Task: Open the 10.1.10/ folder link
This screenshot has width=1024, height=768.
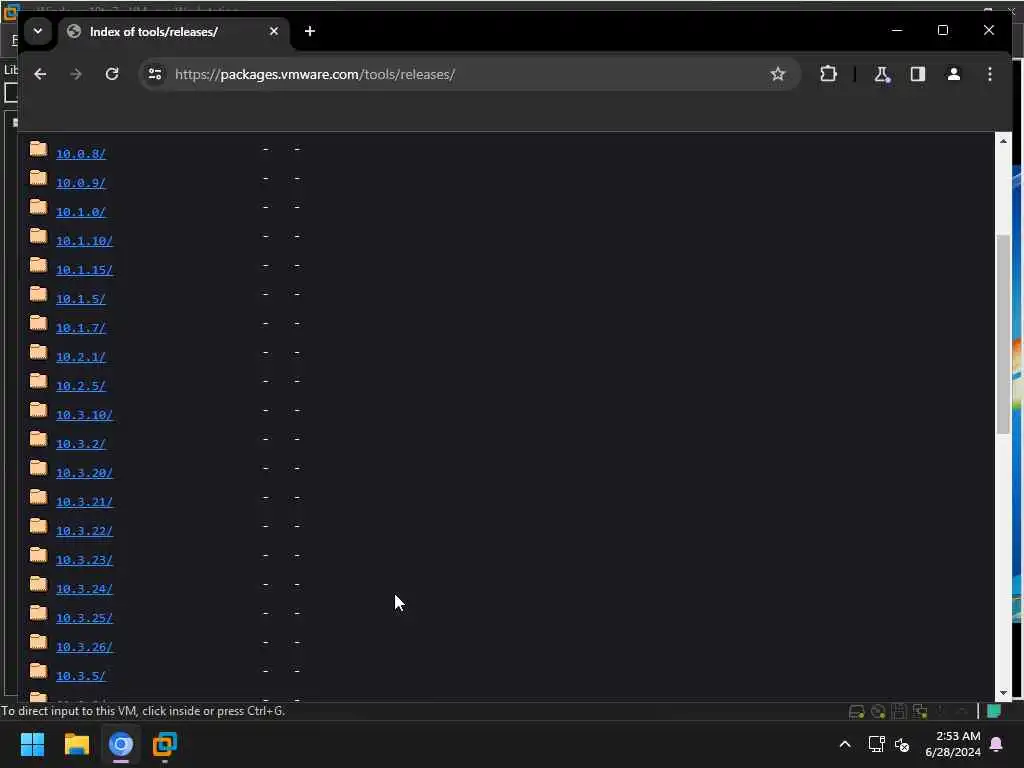Action: pos(84,241)
